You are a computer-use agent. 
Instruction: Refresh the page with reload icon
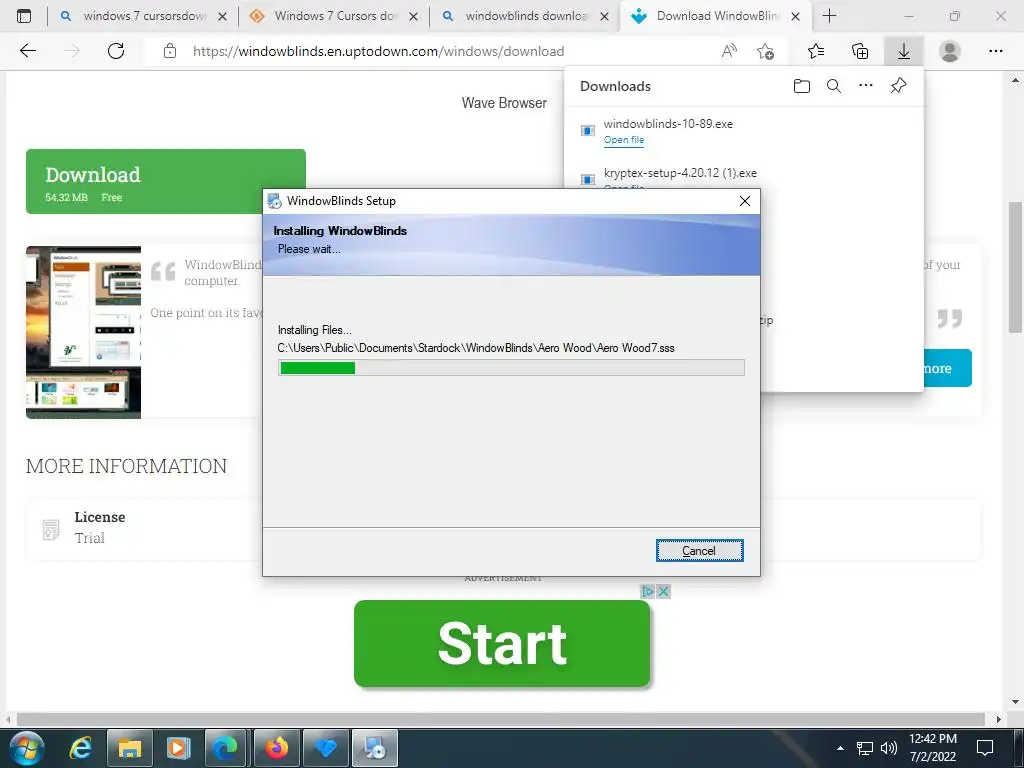[x=116, y=51]
